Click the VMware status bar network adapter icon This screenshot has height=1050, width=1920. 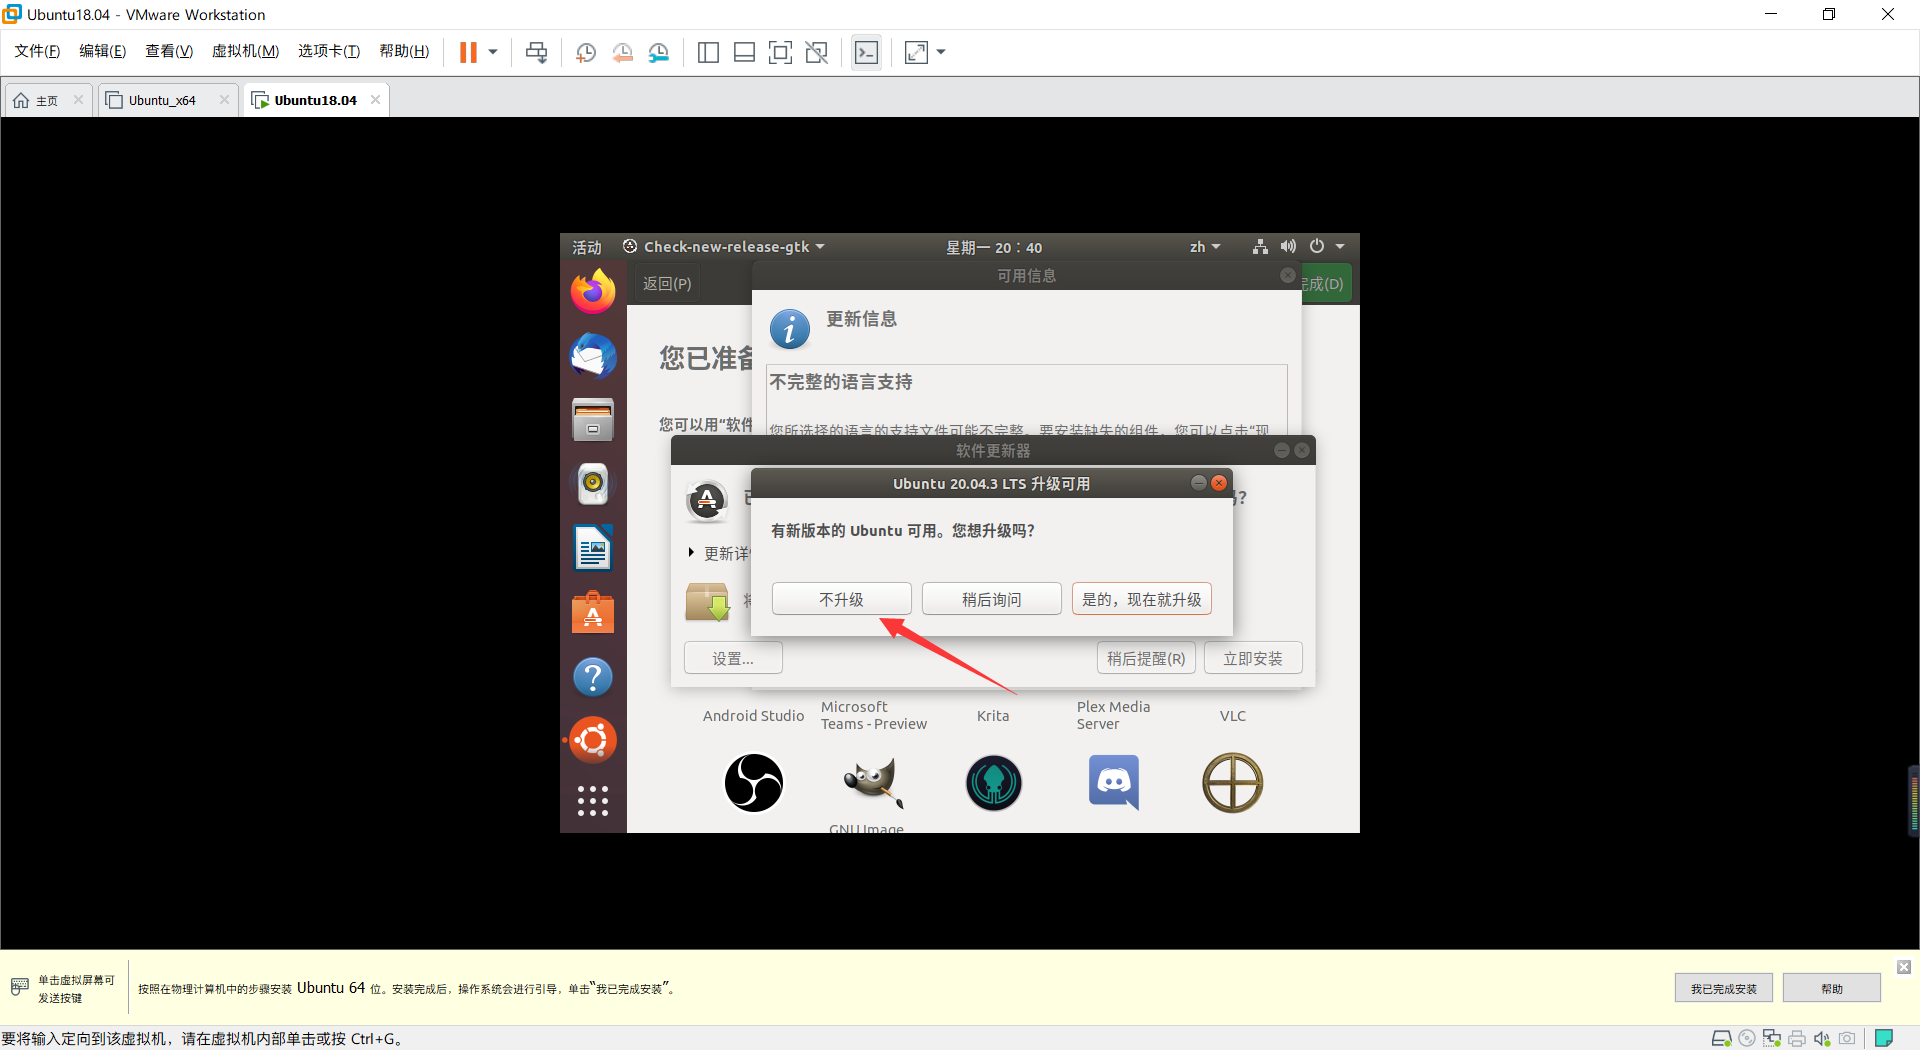coord(1772,1038)
